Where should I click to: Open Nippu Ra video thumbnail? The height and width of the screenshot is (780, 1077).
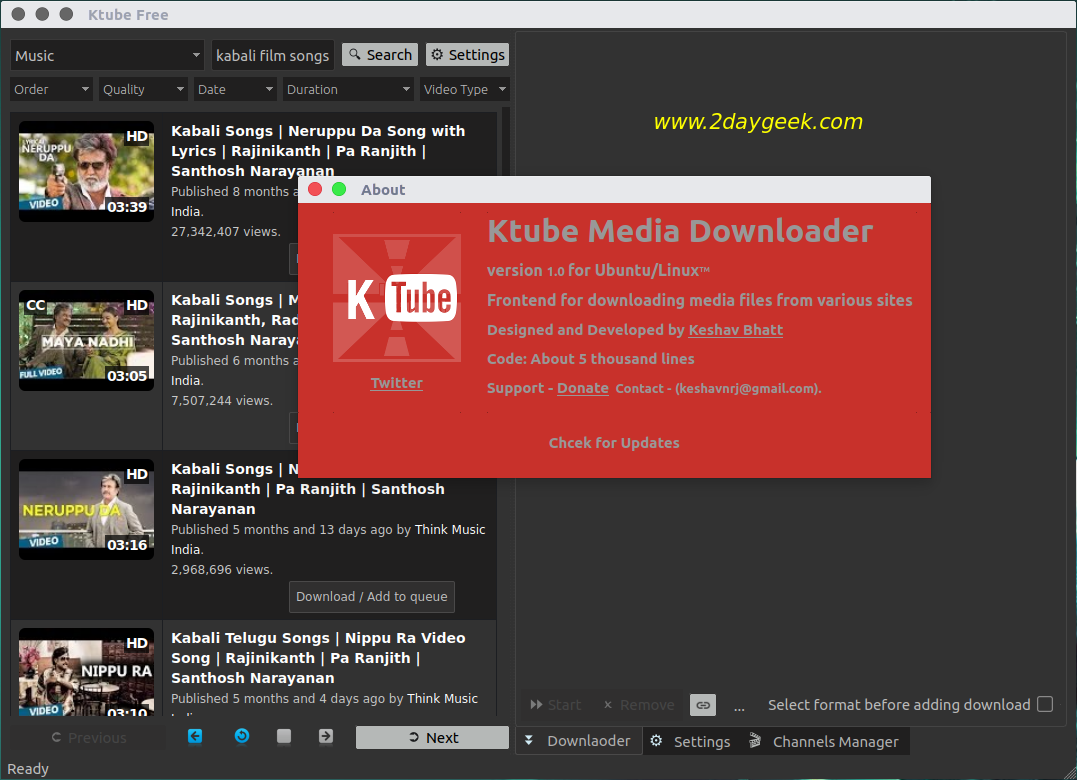pos(87,672)
